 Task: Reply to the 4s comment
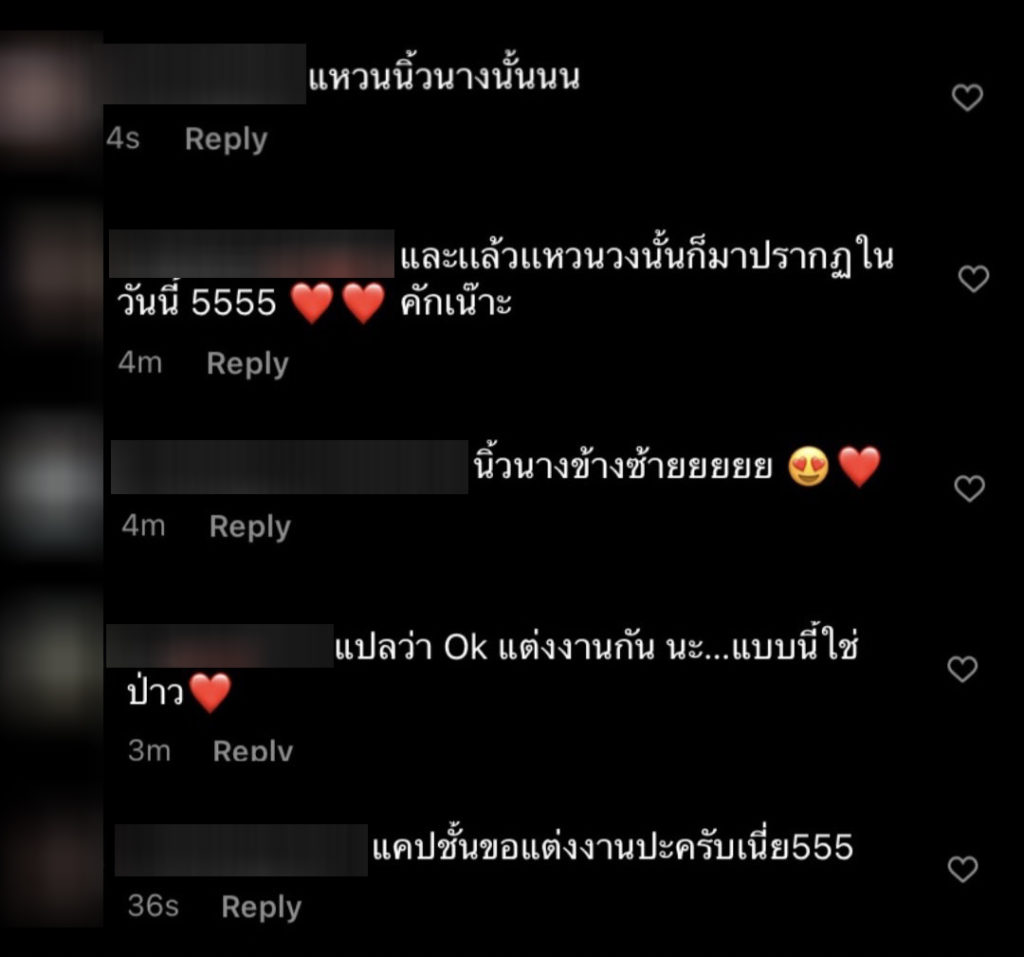coord(226,139)
